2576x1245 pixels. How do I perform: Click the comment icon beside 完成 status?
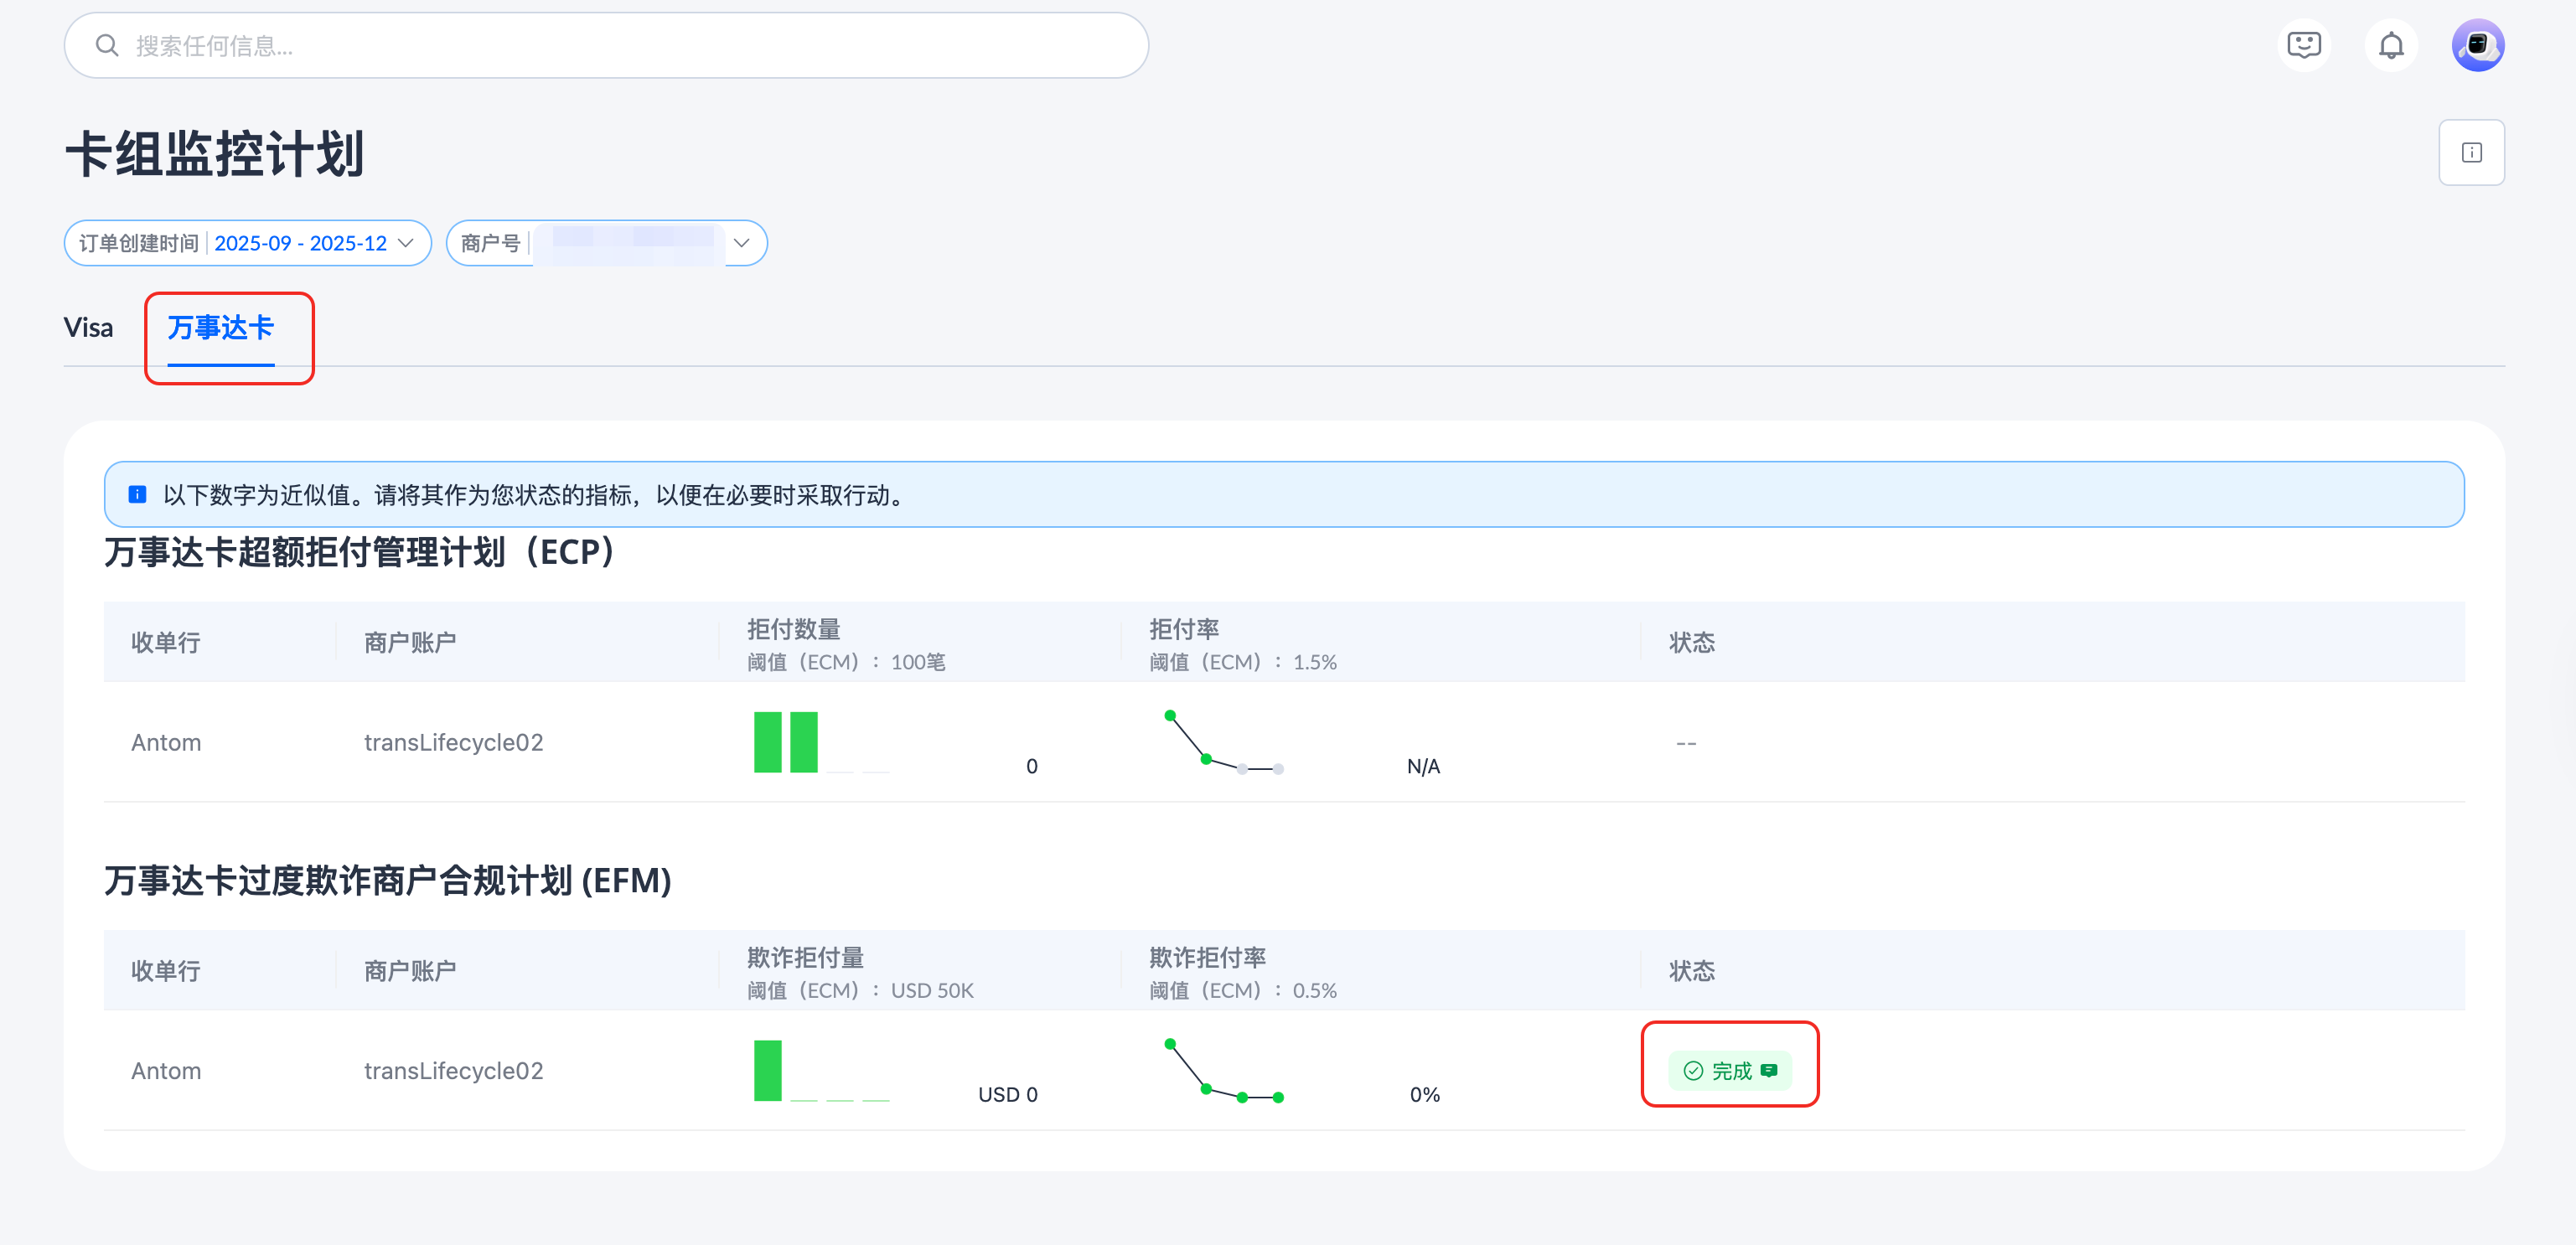click(x=1769, y=1070)
